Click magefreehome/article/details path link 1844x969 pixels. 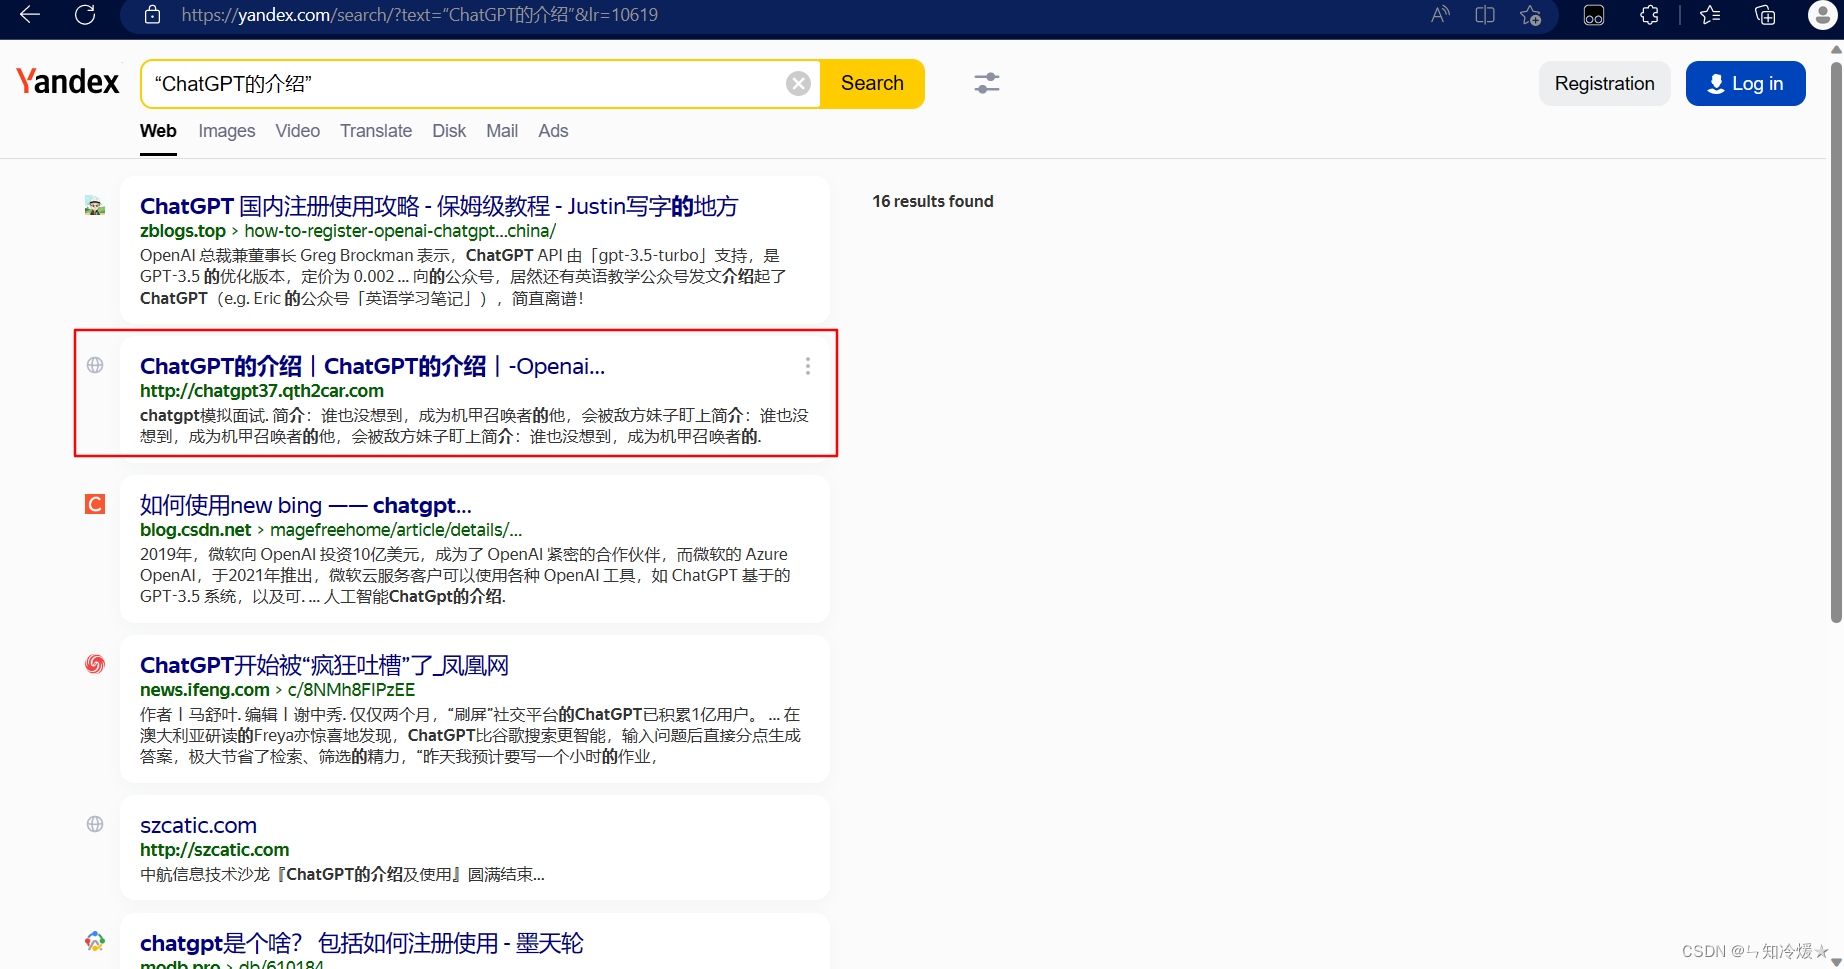point(396,530)
